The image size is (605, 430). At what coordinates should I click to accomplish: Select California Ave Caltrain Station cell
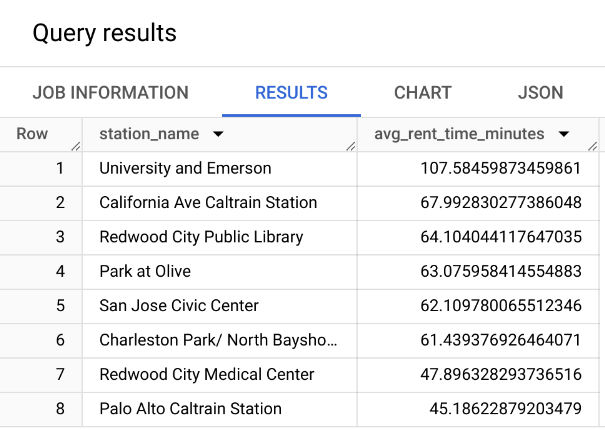pos(208,203)
